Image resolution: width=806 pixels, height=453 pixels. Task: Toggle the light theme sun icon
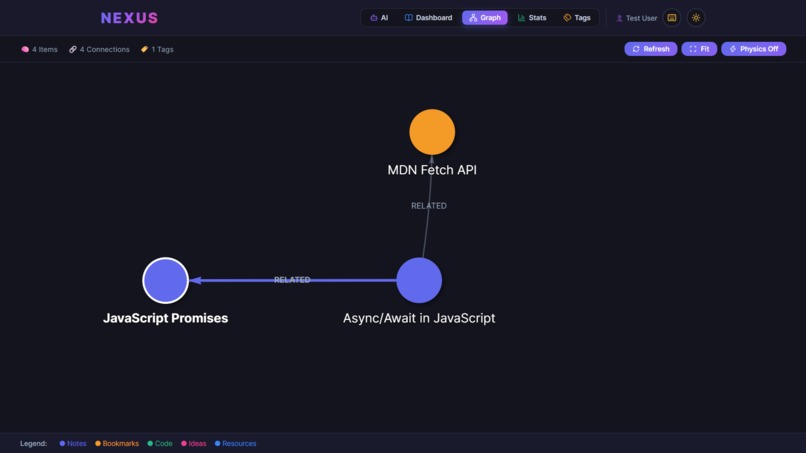point(696,17)
